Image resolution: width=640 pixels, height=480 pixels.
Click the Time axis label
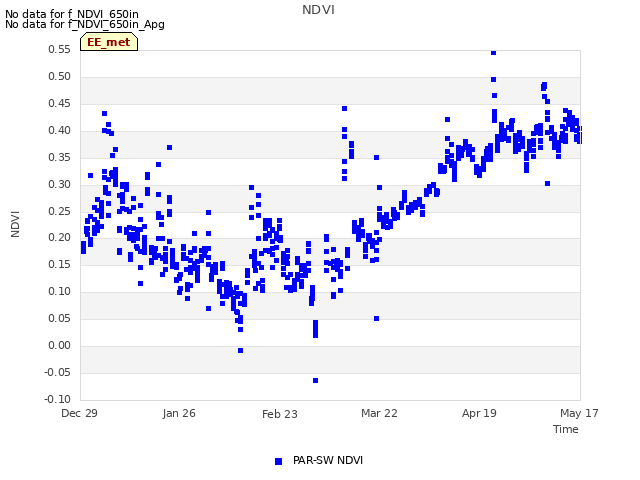(x=565, y=429)
